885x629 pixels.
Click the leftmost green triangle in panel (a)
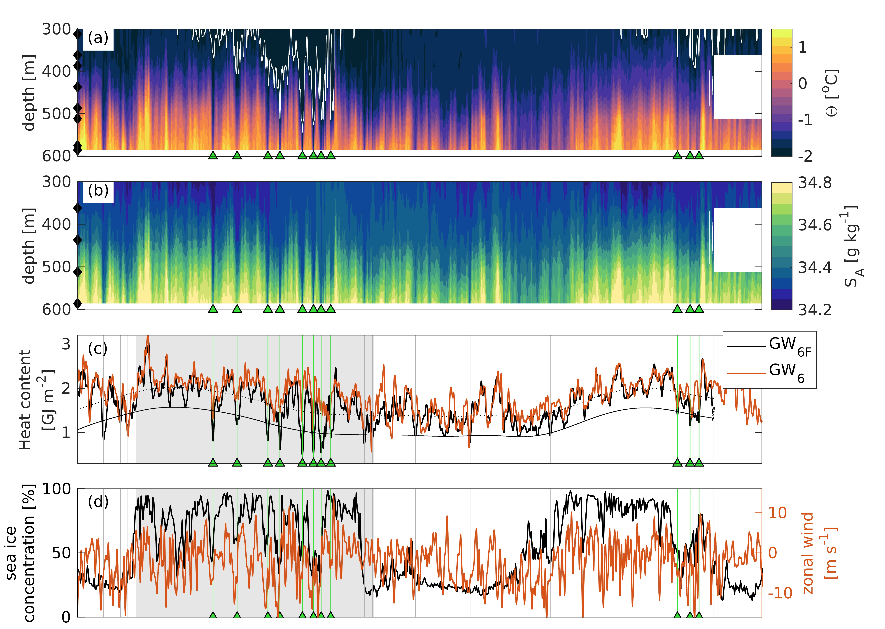[x=213, y=155]
